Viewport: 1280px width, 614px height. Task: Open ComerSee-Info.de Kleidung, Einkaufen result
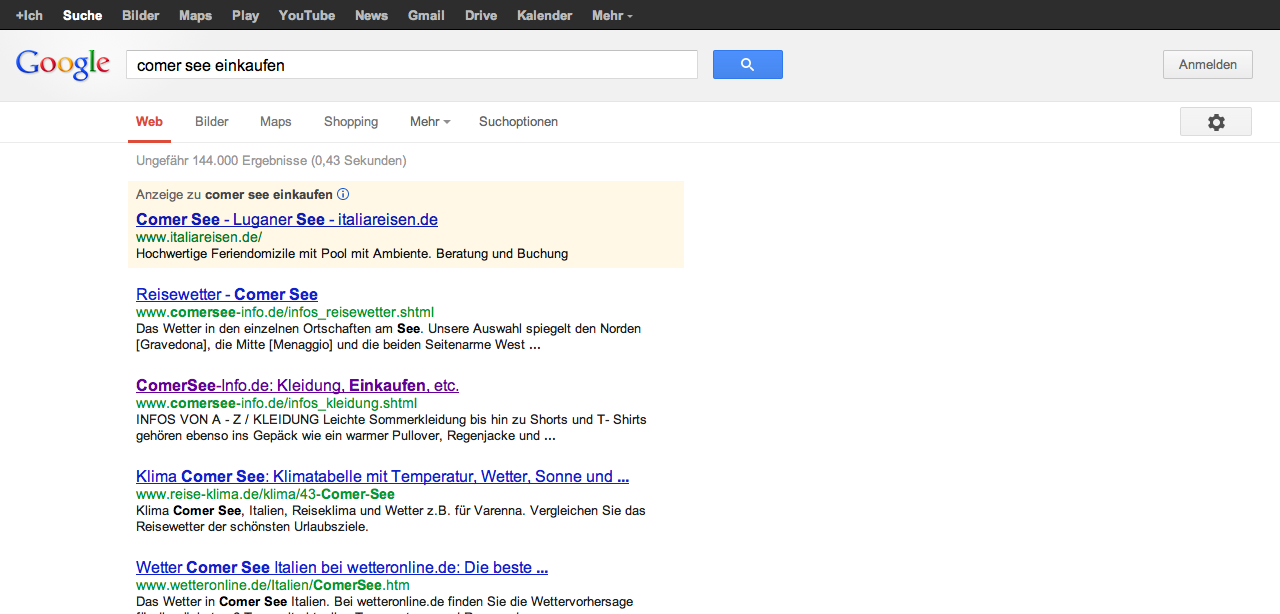[297, 385]
